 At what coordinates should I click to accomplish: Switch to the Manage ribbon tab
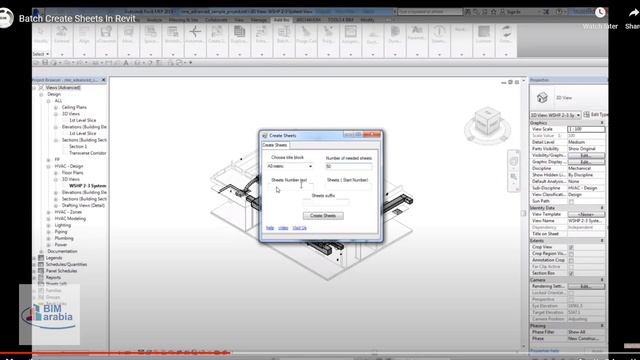[259, 20]
